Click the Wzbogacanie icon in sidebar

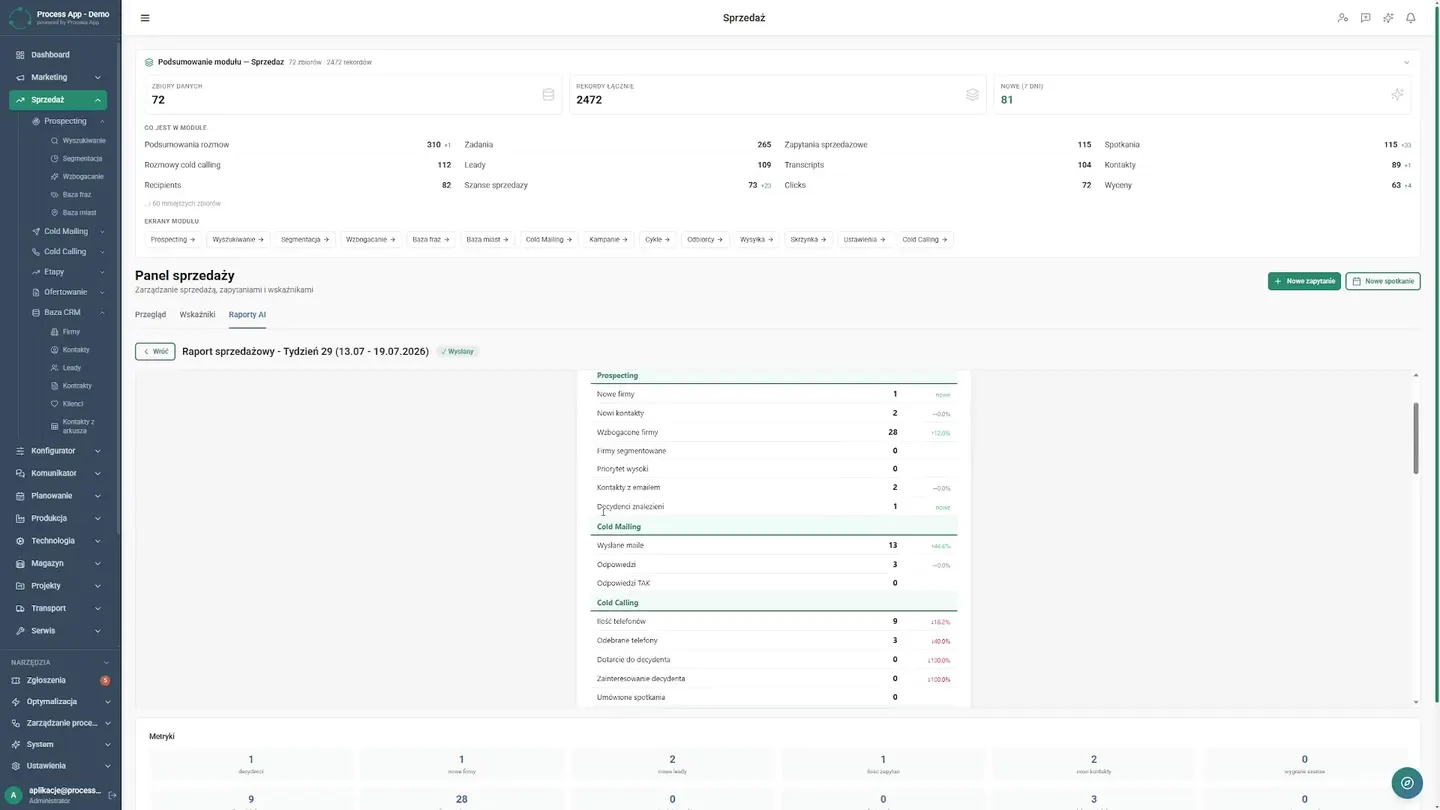[x=55, y=177]
